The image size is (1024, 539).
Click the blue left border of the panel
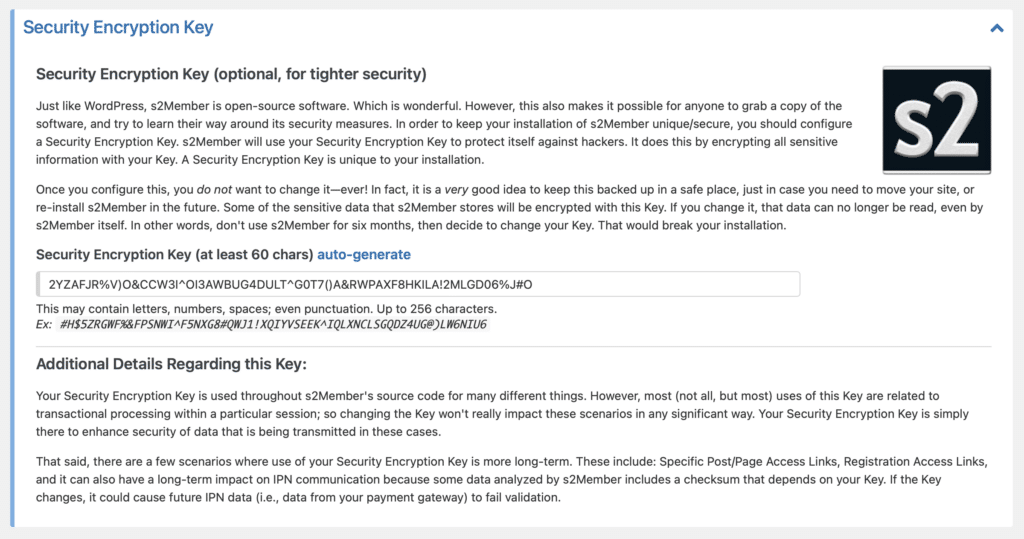(12, 268)
